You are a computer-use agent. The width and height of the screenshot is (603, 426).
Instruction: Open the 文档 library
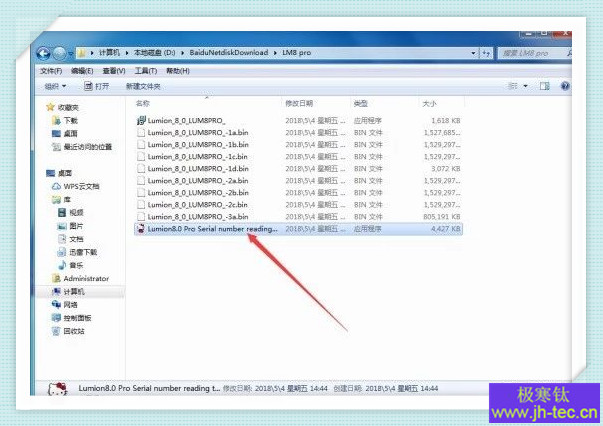(76, 239)
